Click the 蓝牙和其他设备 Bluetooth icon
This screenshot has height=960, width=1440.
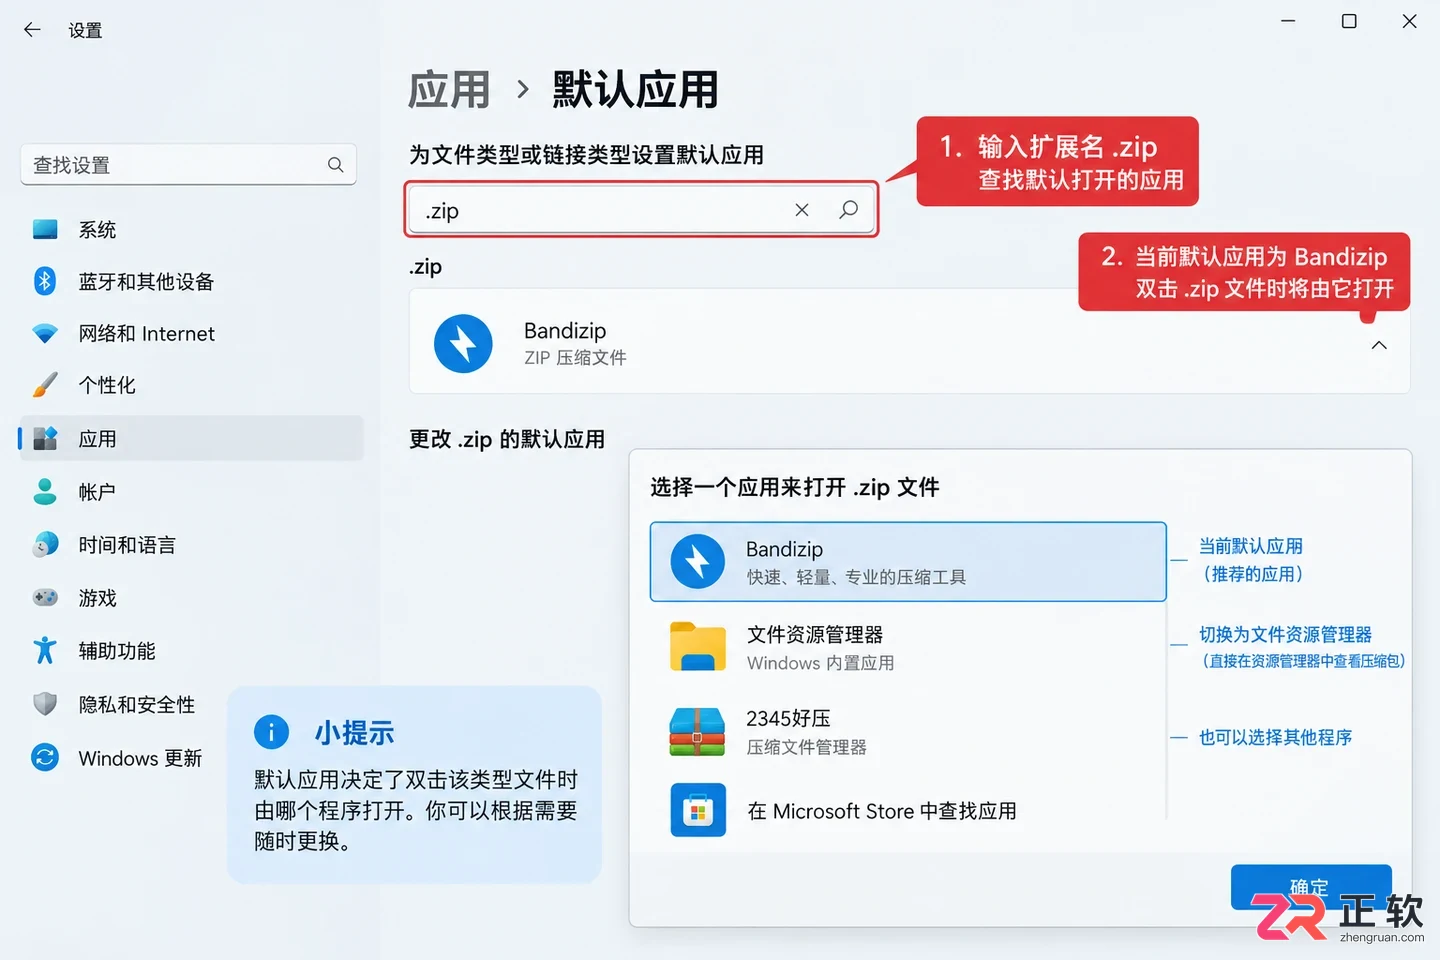point(45,282)
